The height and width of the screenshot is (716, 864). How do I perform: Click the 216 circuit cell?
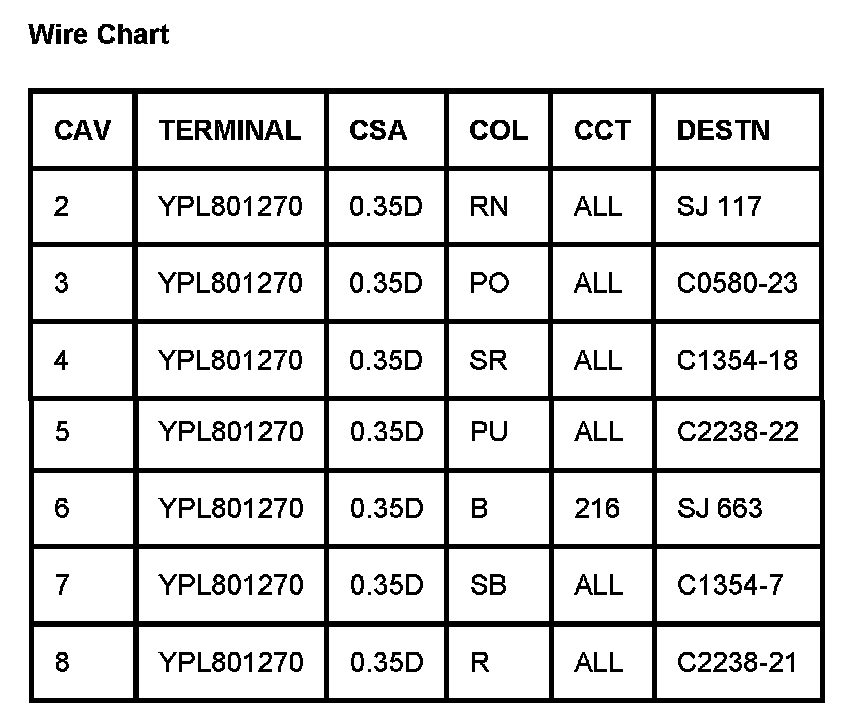tap(596, 508)
